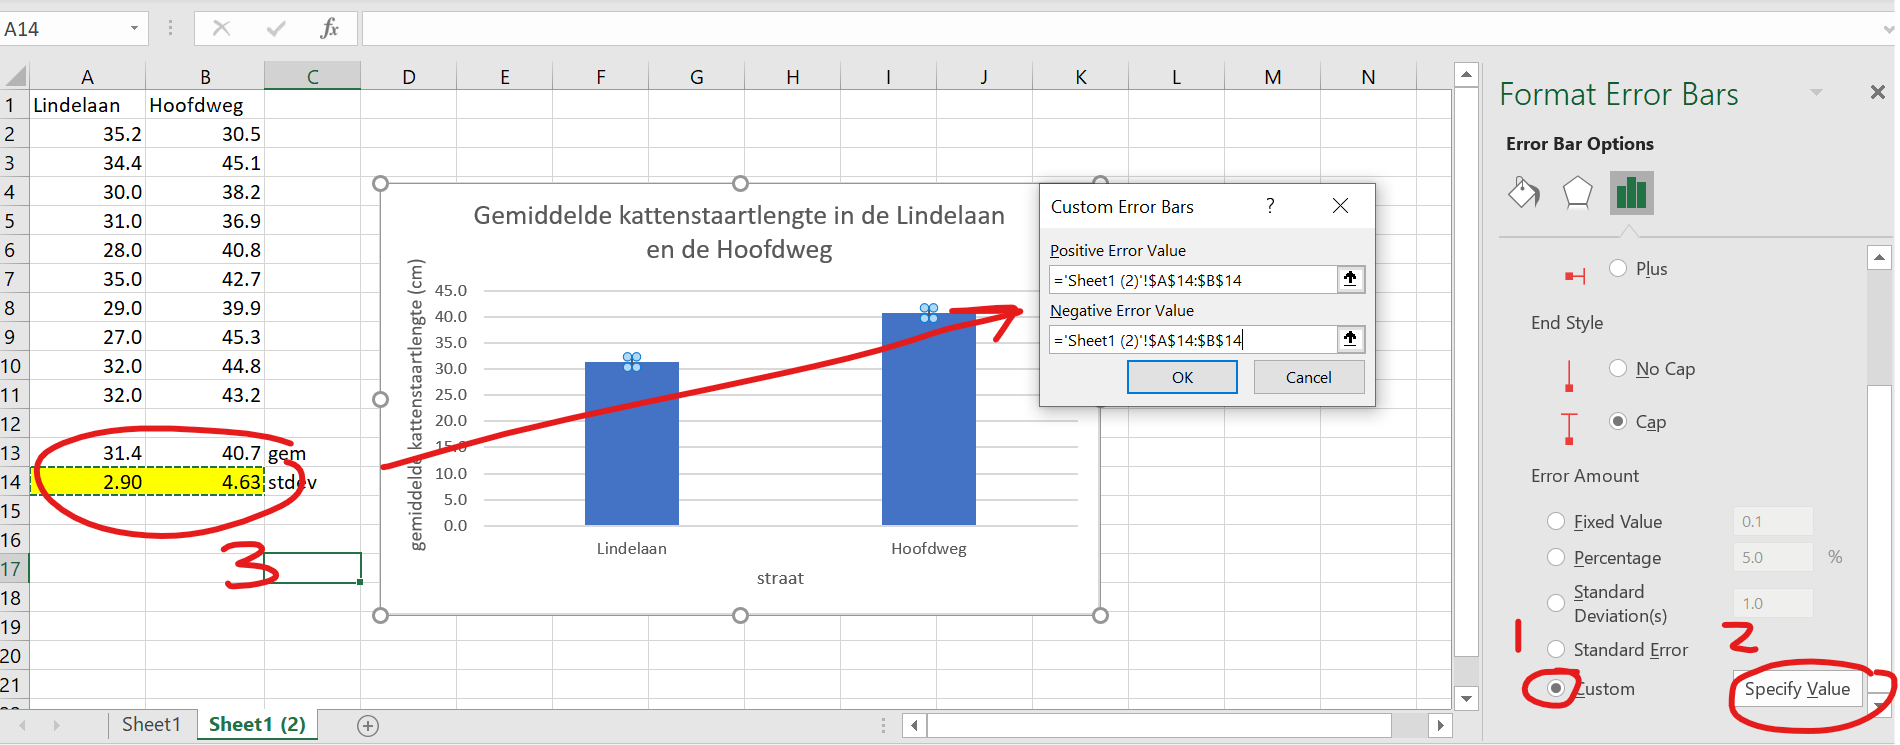Screen dimensions: 1900x745
Task: Add a new sheet with plus icon
Action: [x=368, y=726]
